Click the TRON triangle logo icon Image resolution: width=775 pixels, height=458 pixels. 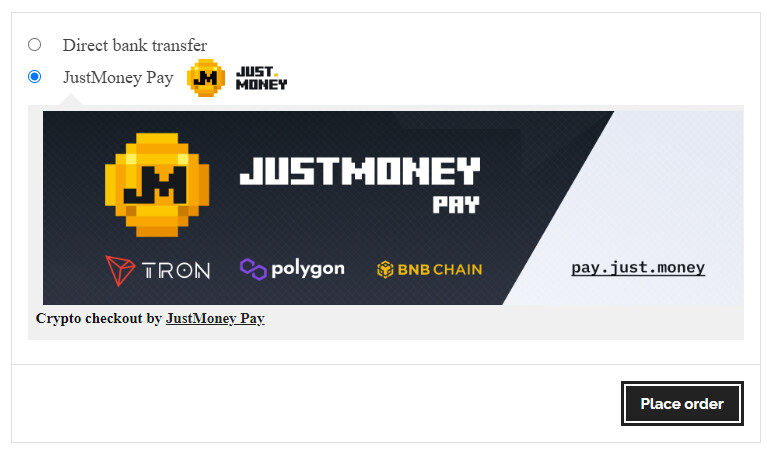pos(120,271)
